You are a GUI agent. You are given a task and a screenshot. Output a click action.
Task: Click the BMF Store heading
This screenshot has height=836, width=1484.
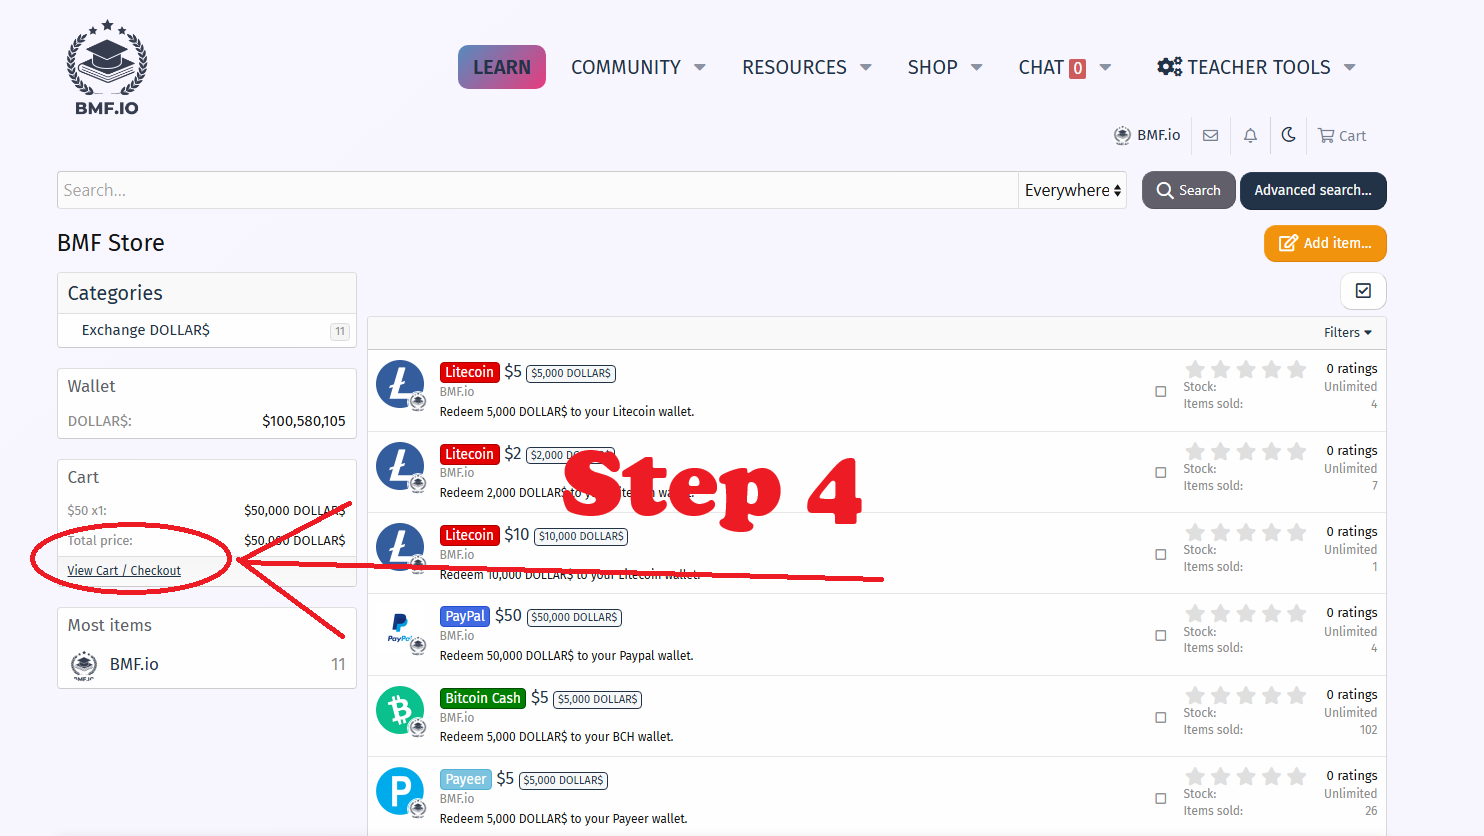click(x=111, y=243)
